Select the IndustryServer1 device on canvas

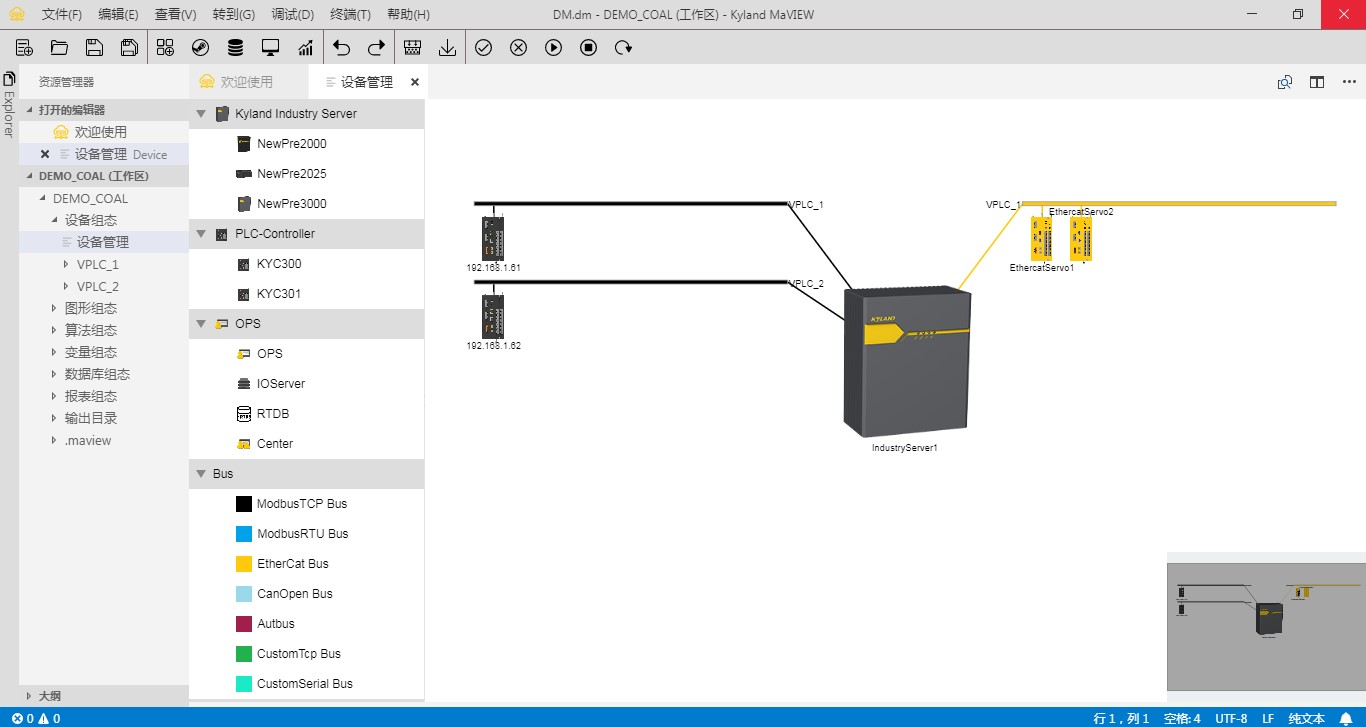pyautogui.click(x=905, y=361)
